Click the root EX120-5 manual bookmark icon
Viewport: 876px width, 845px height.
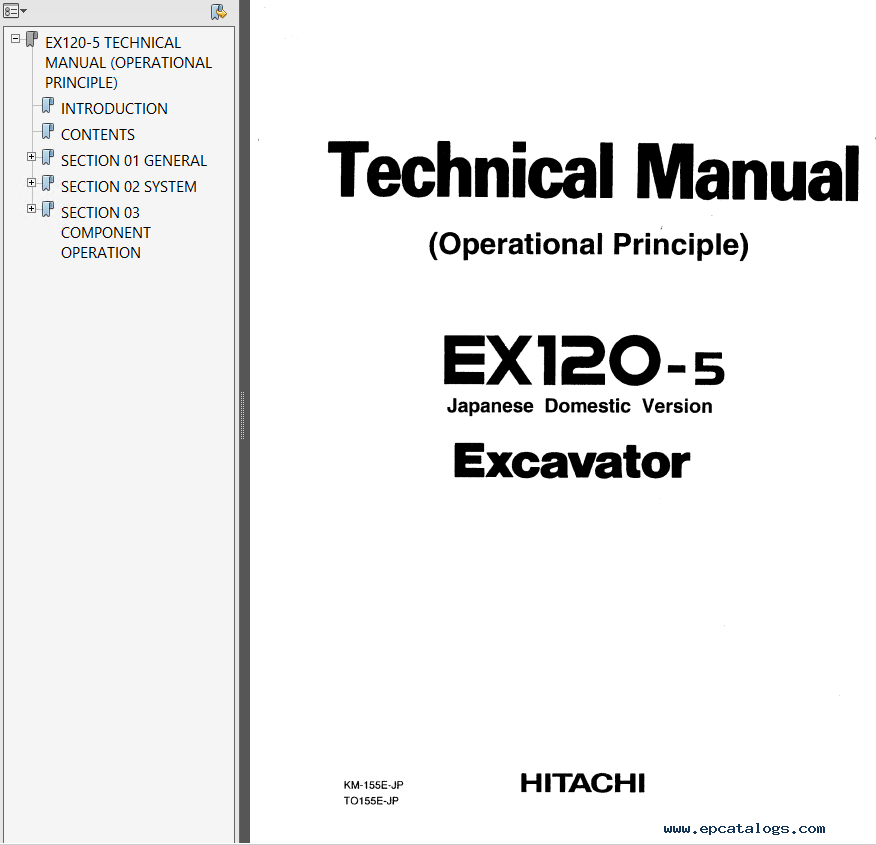click(32, 39)
